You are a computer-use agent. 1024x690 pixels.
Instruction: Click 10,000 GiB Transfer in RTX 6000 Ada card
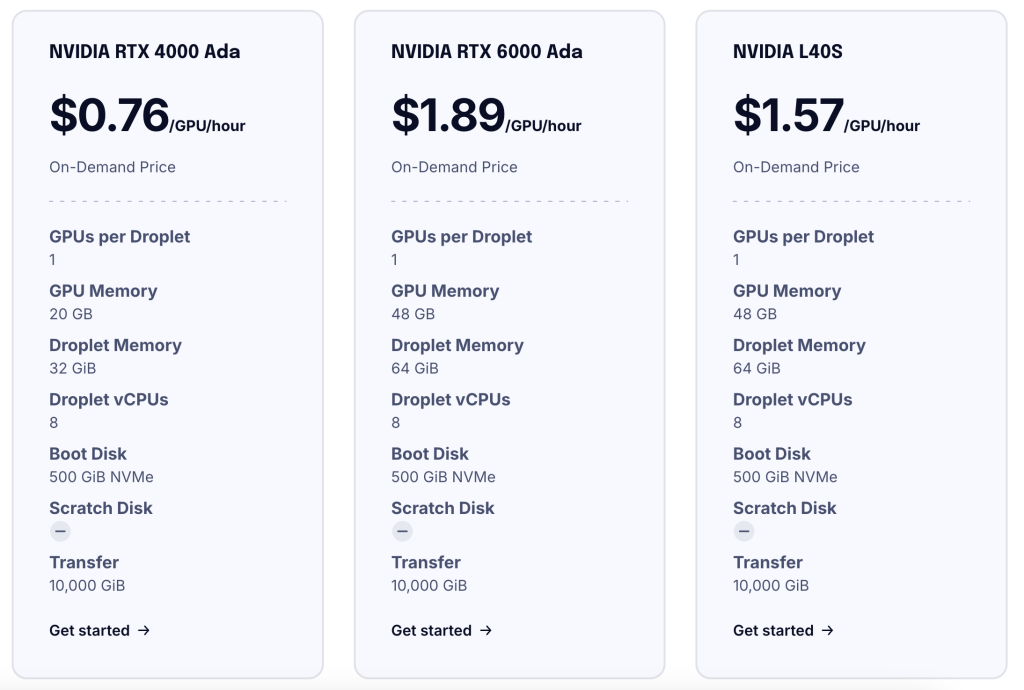(429, 586)
